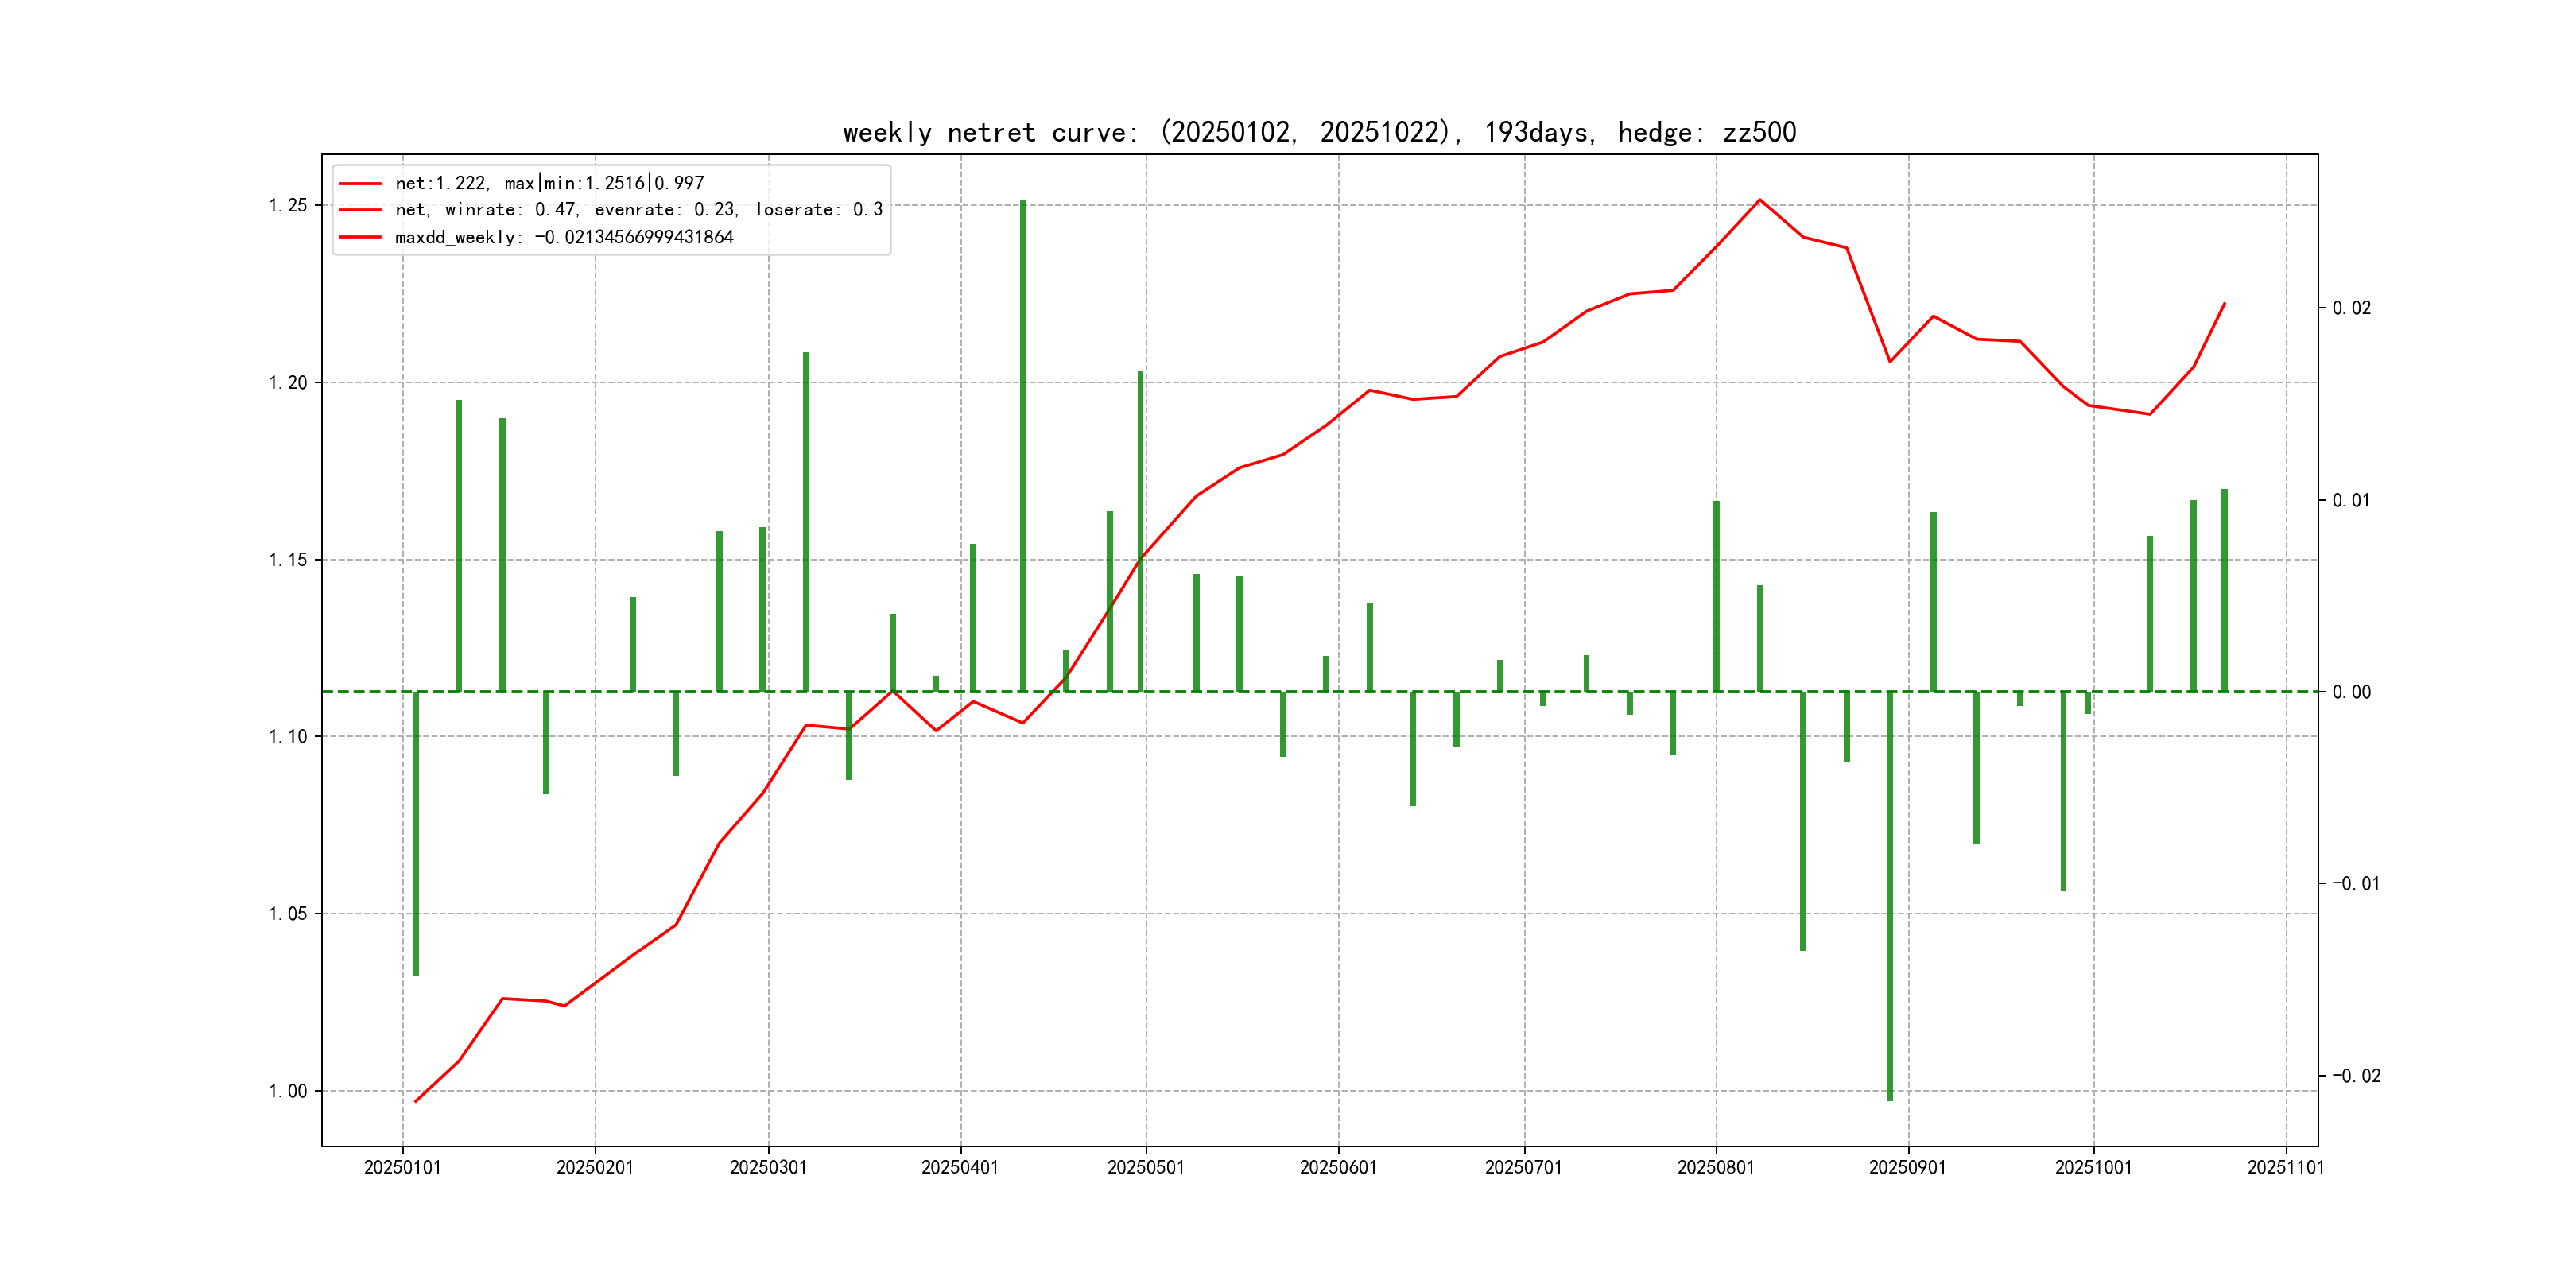Image resolution: width=2576 pixels, height=1288 pixels.
Task: Click the 1.15 left axis label
Action: [x=288, y=560]
